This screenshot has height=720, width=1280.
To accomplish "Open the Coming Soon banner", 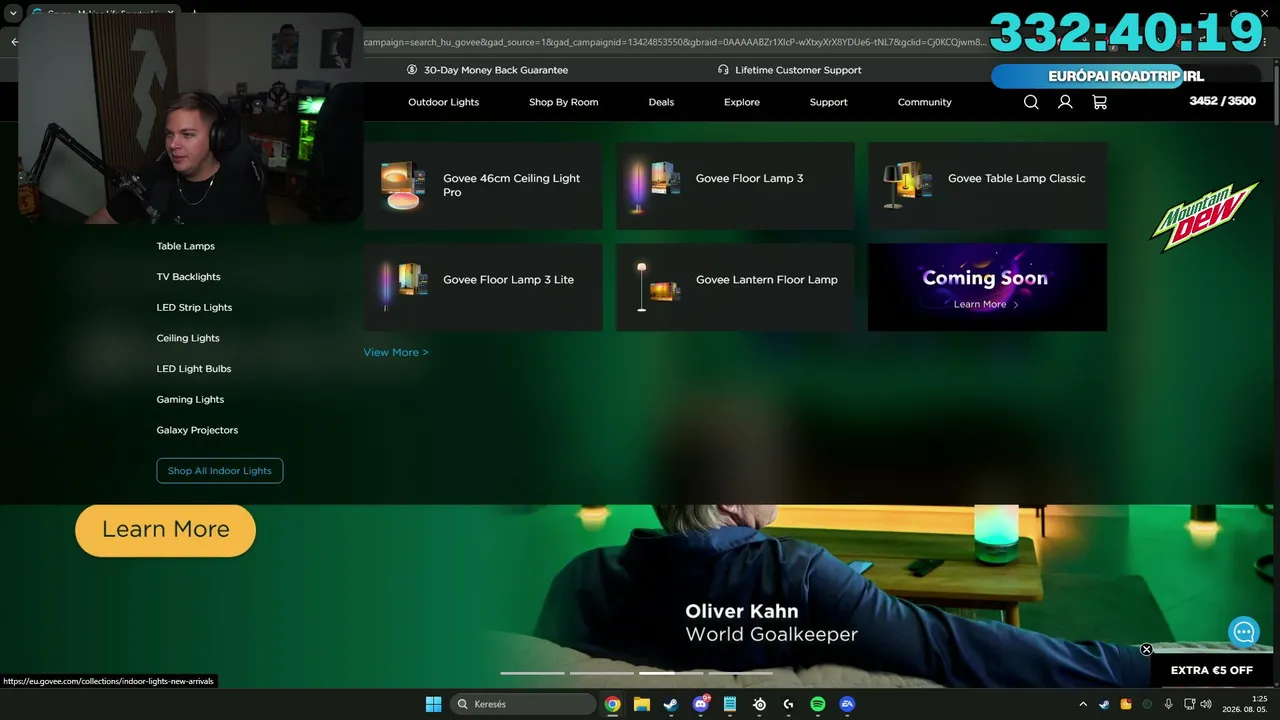I will point(987,287).
